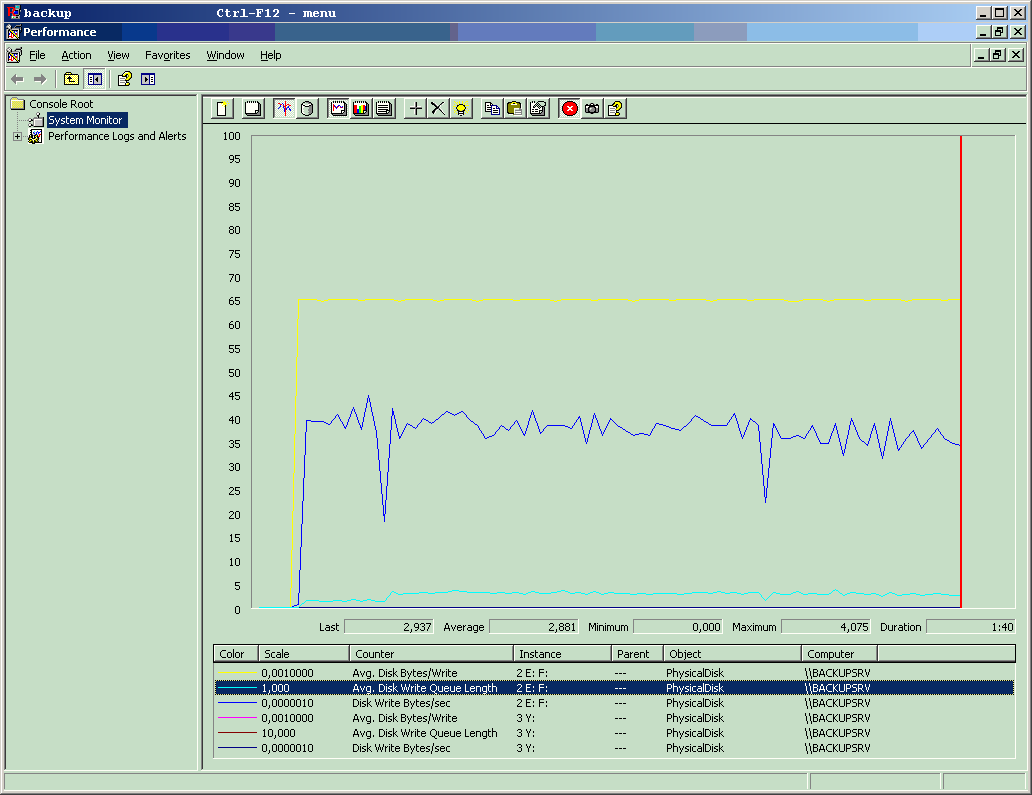Switch to the View Histogram display
Image resolution: width=1032 pixels, height=795 pixels.
[x=361, y=108]
